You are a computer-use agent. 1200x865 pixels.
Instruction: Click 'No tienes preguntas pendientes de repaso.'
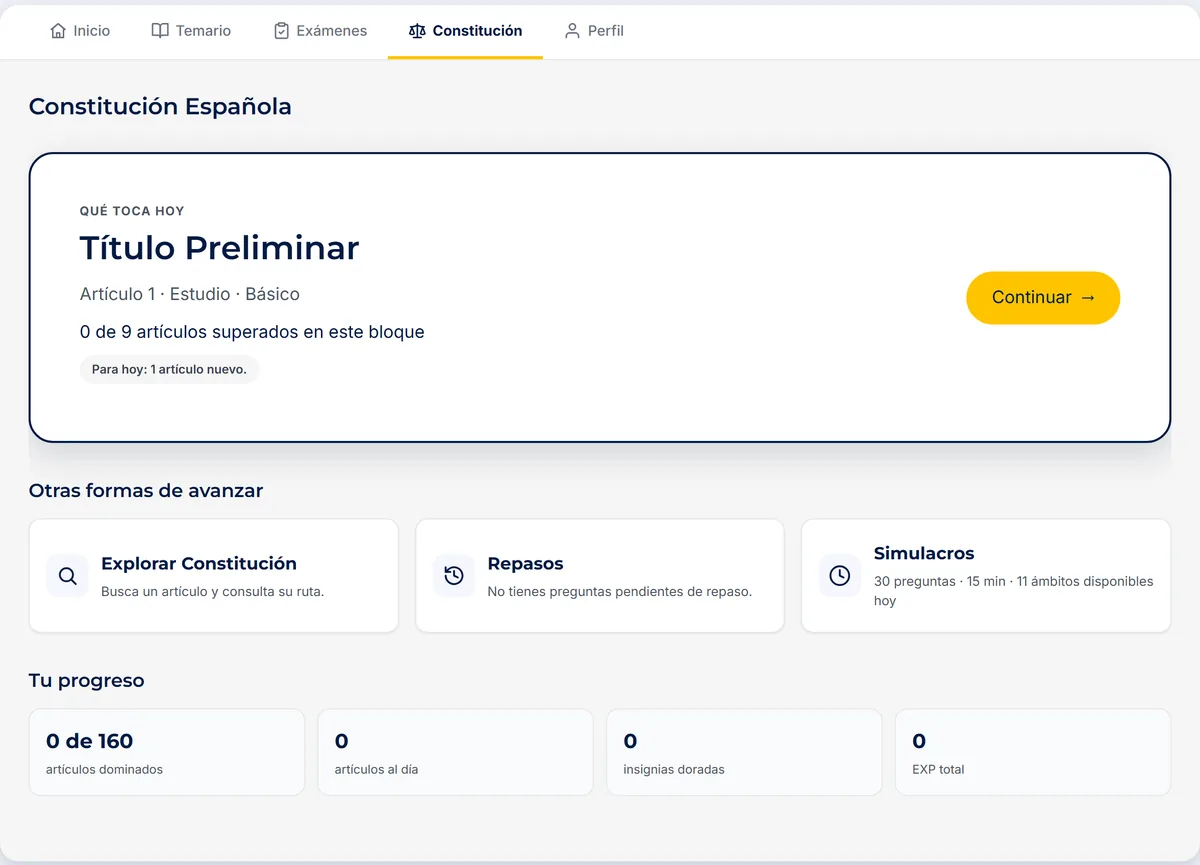[x=619, y=591]
